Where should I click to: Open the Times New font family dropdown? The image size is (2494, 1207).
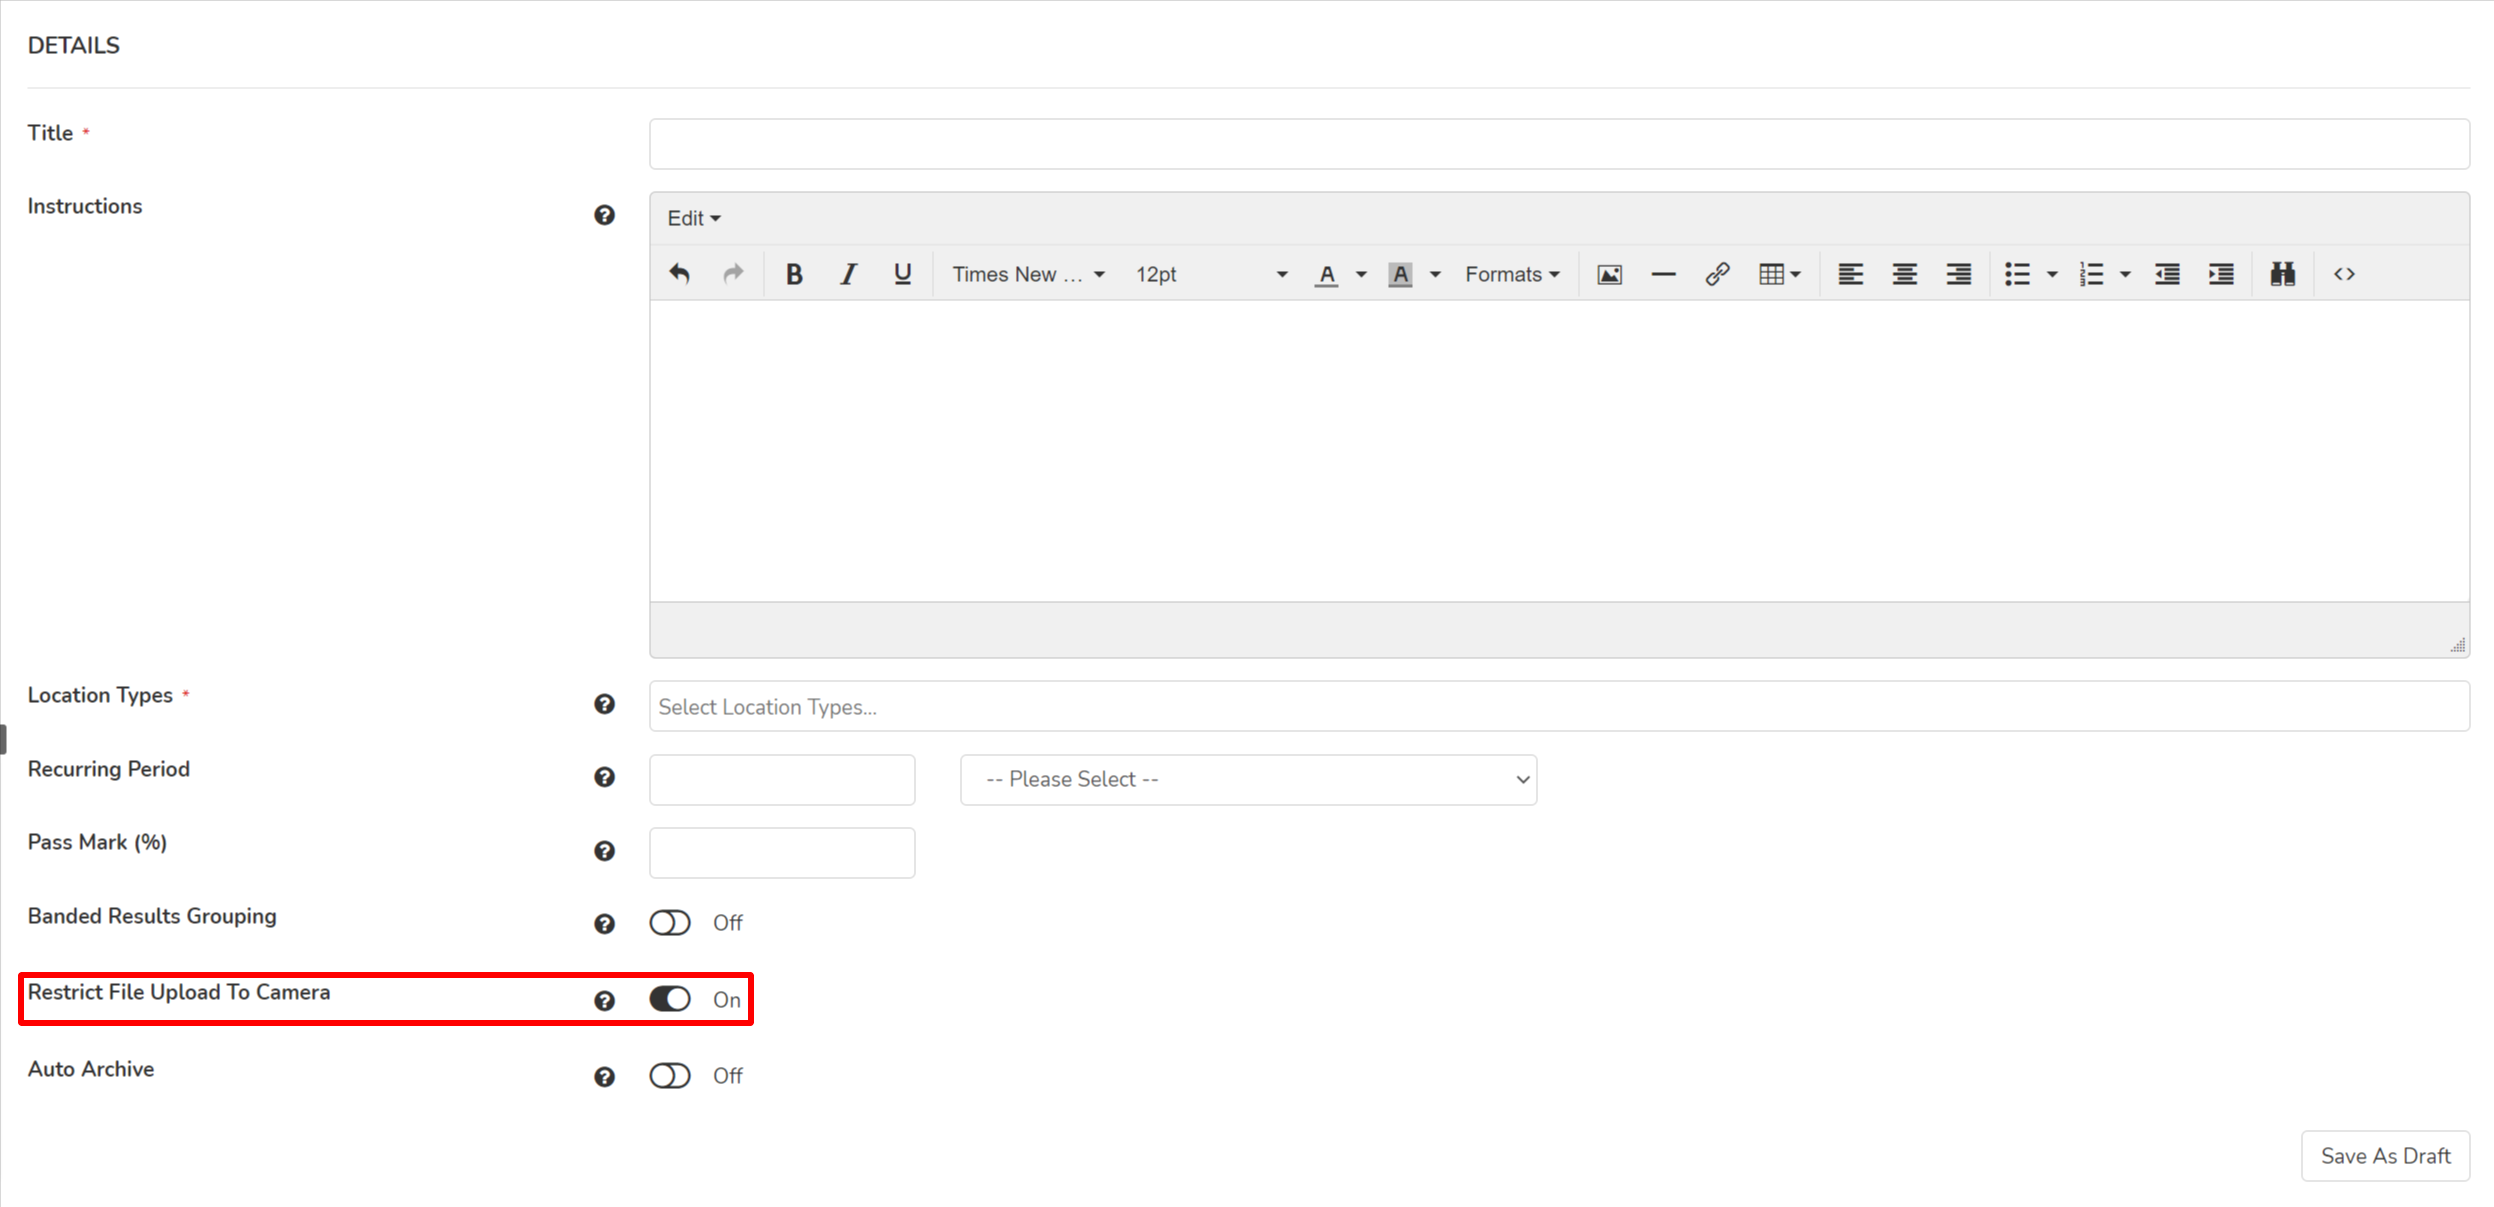pos(1027,274)
